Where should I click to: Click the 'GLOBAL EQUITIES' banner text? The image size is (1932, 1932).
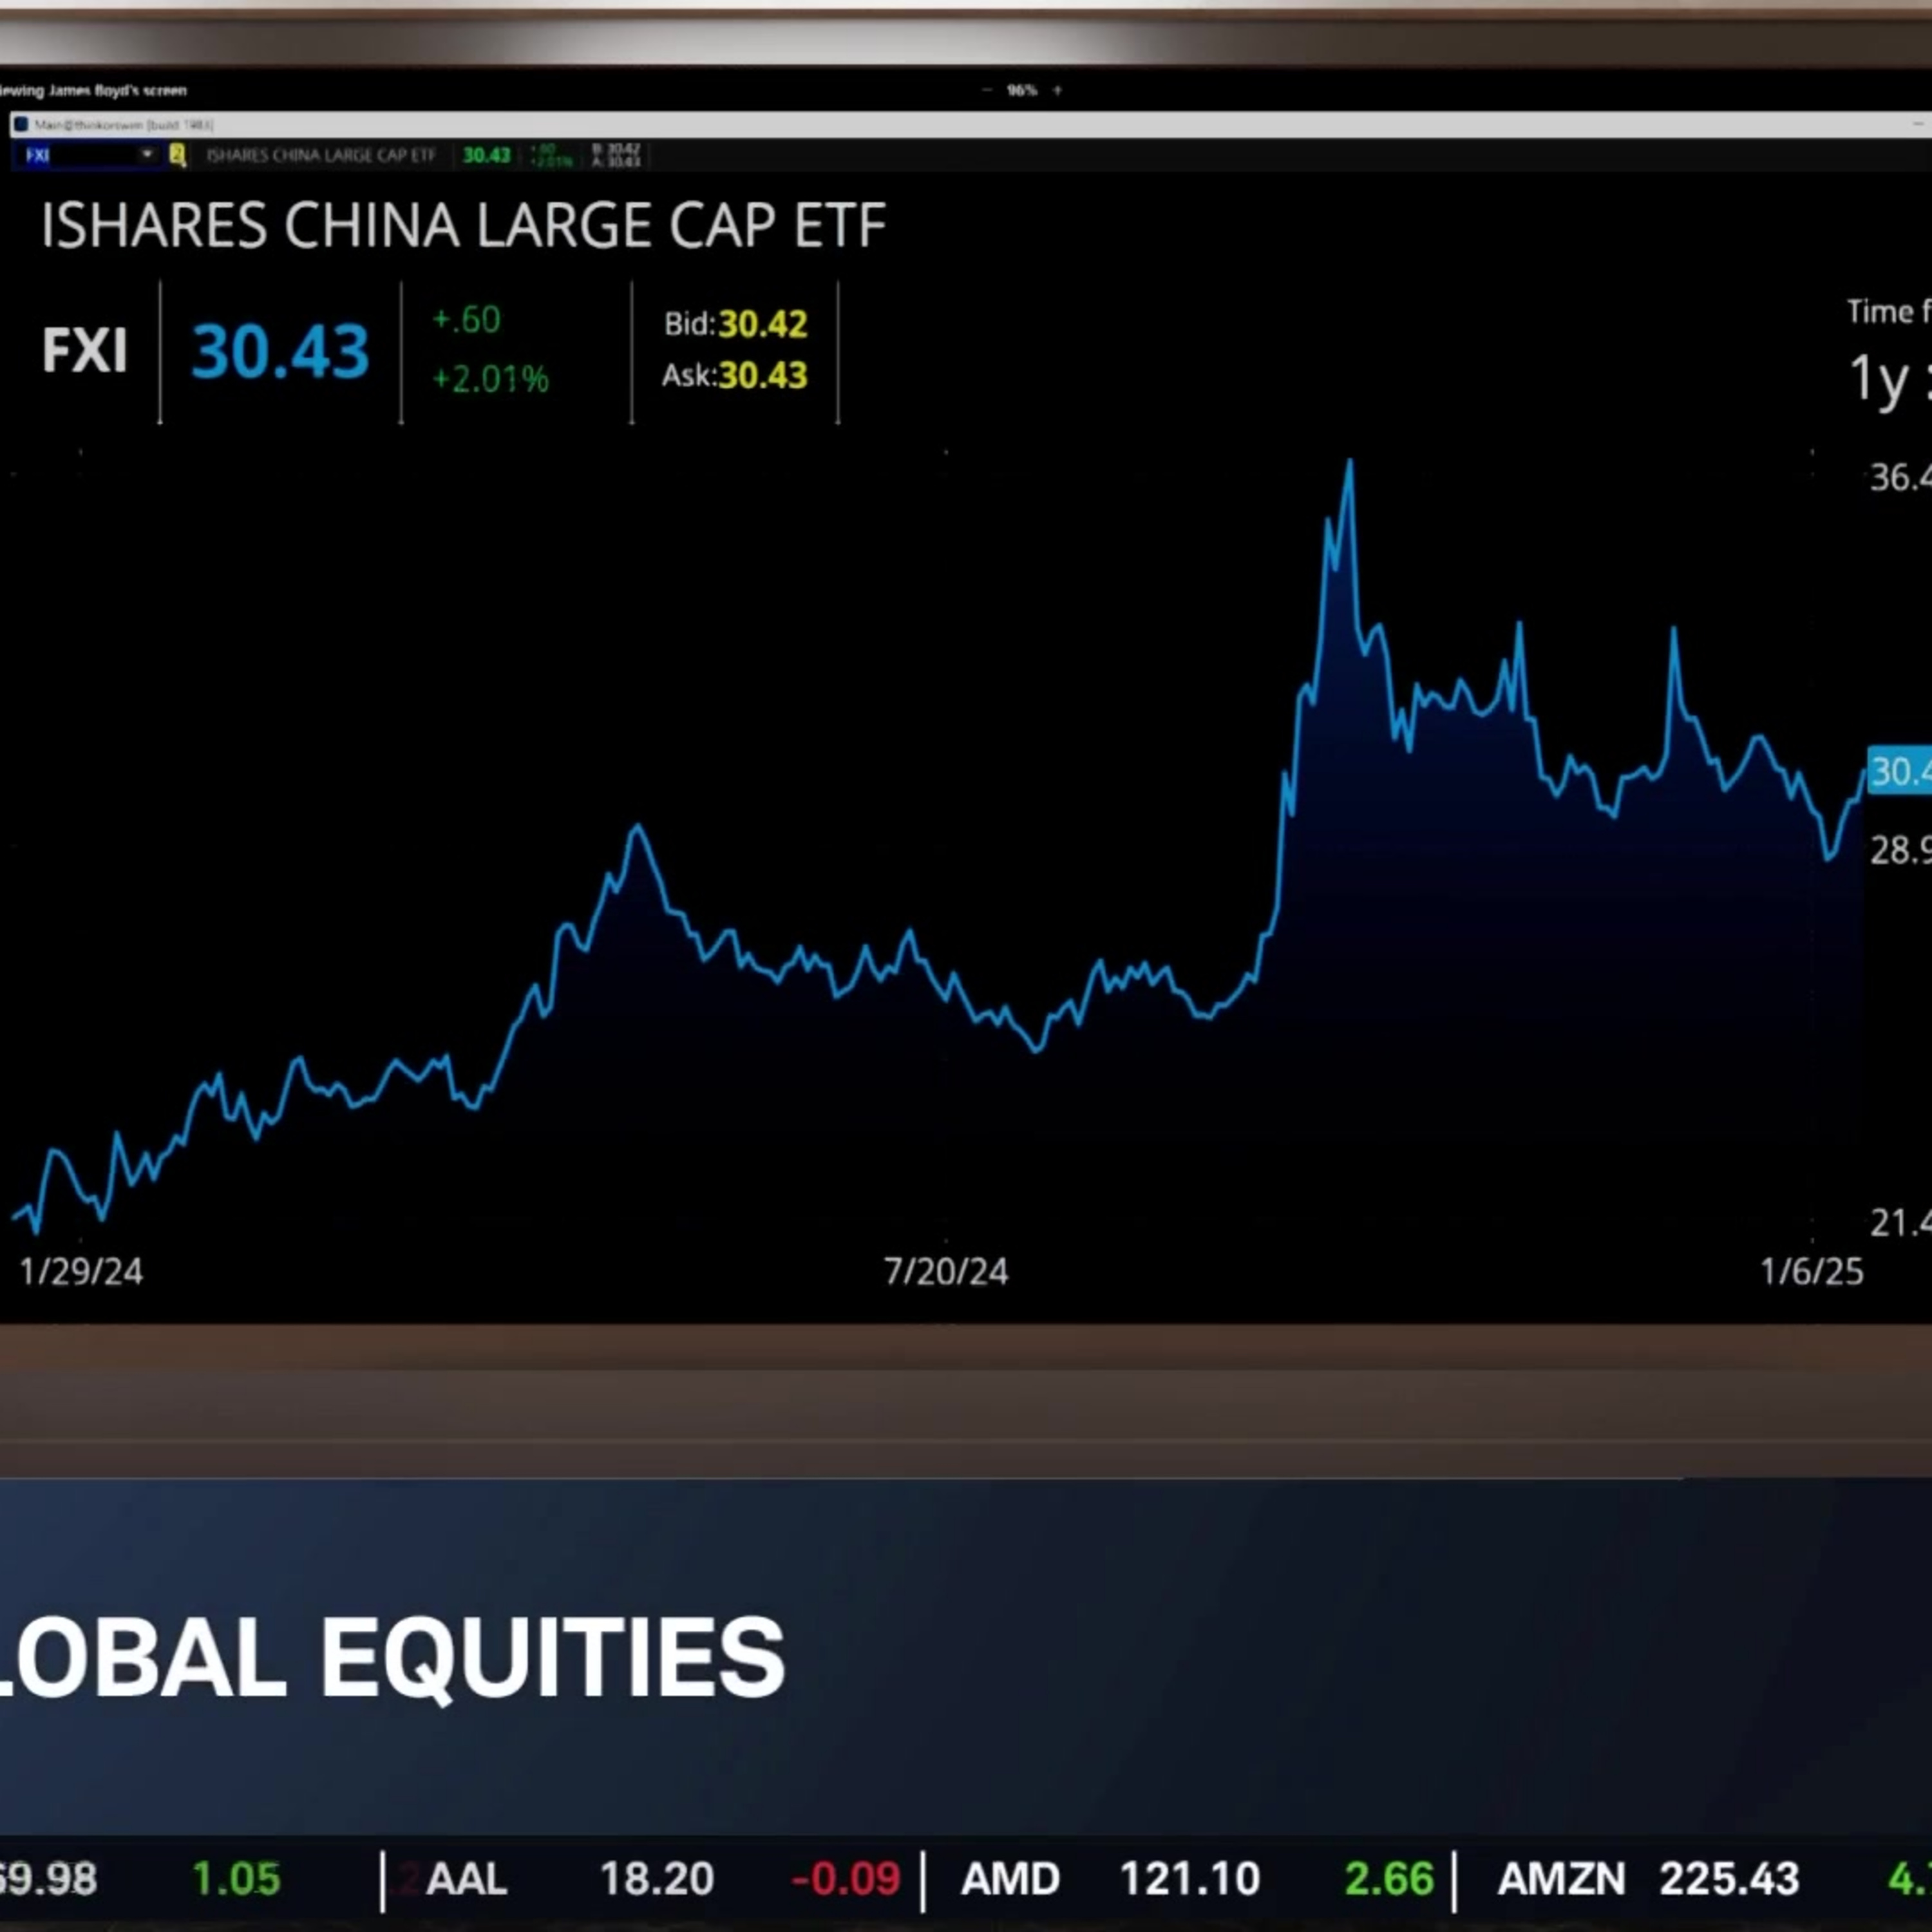pos(392,1659)
